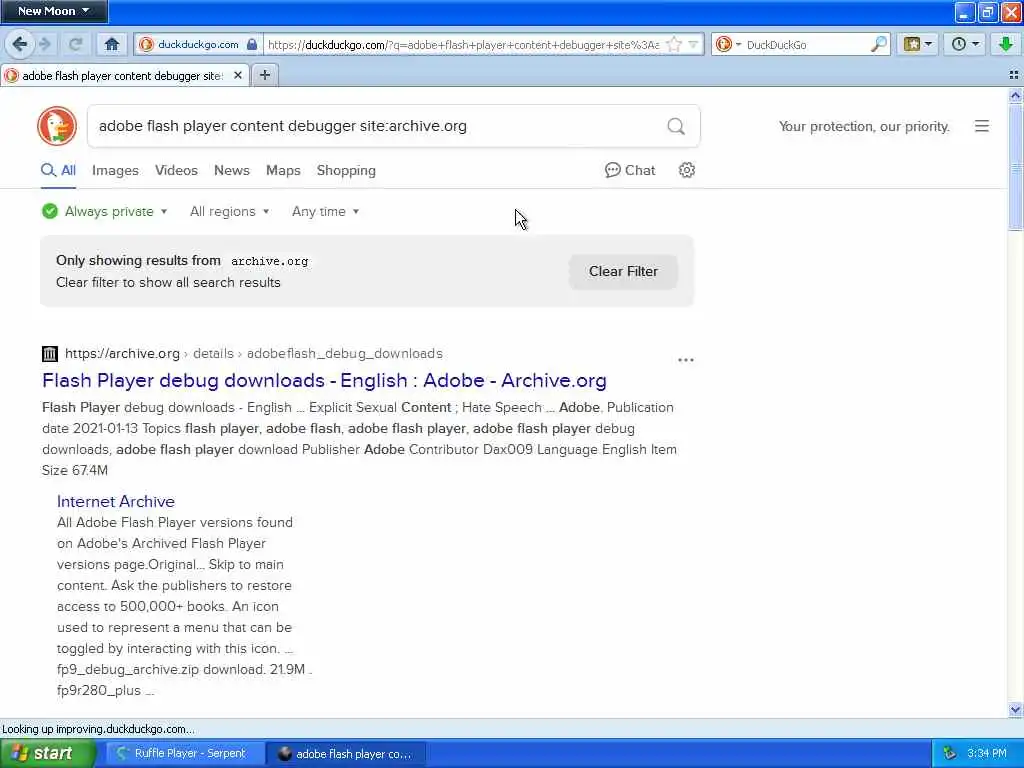Click the 'fp9_debug_archive.zip download' snippet text
The image size is (1024, 768).
click(161, 669)
